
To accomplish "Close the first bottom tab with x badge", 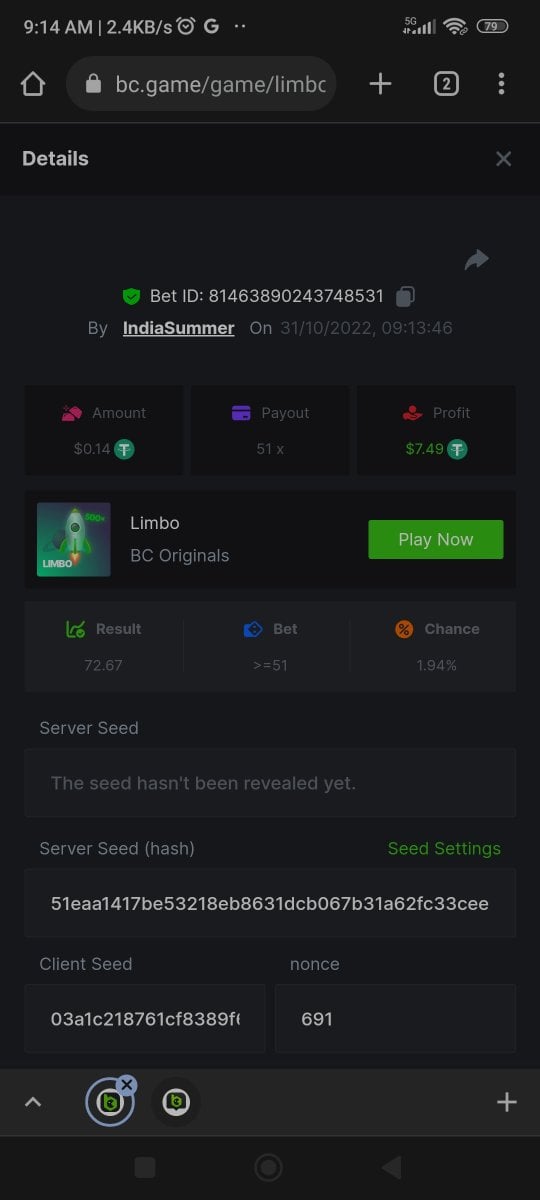I will pos(126,1084).
